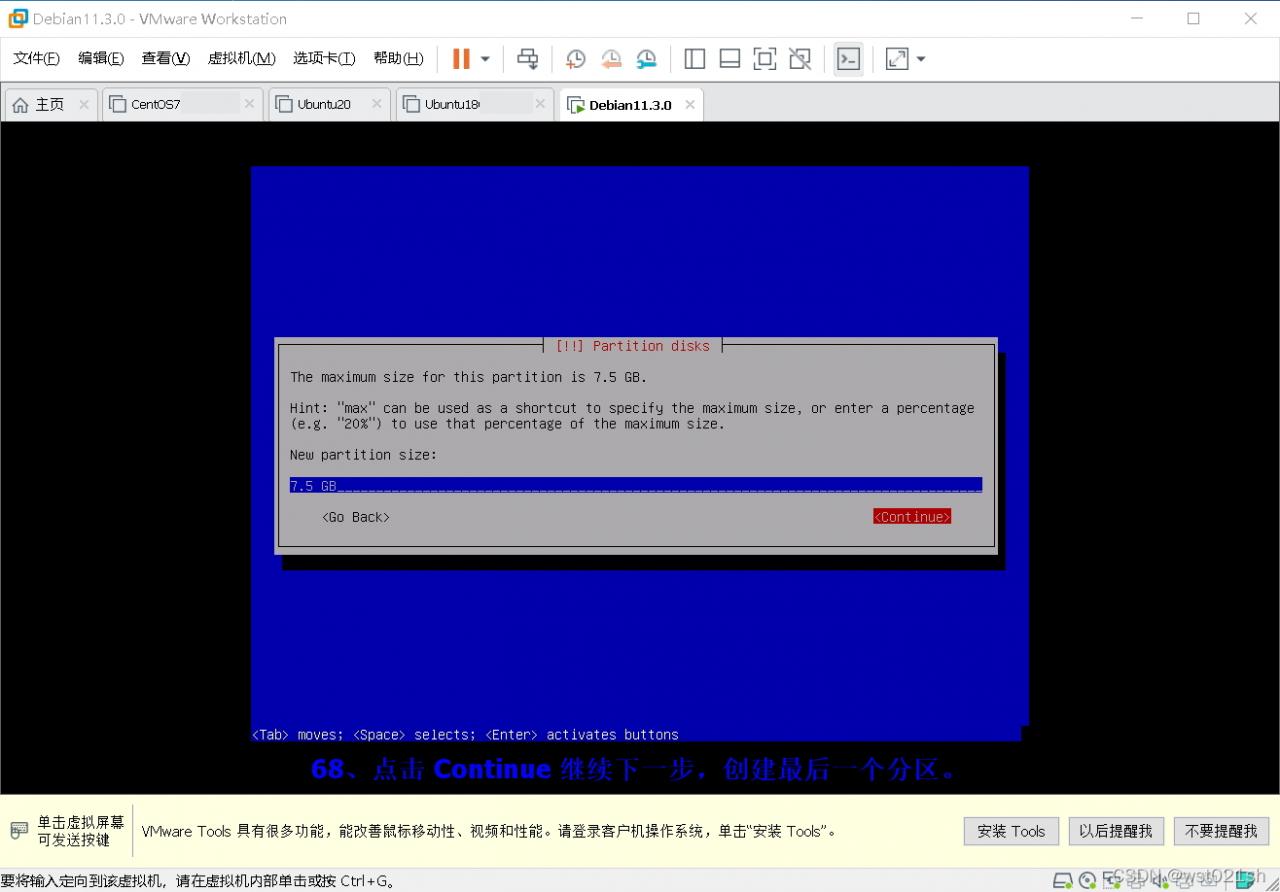The height and width of the screenshot is (892, 1280).
Task: Close the CentOS7 tab
Action: pos(250,104)
